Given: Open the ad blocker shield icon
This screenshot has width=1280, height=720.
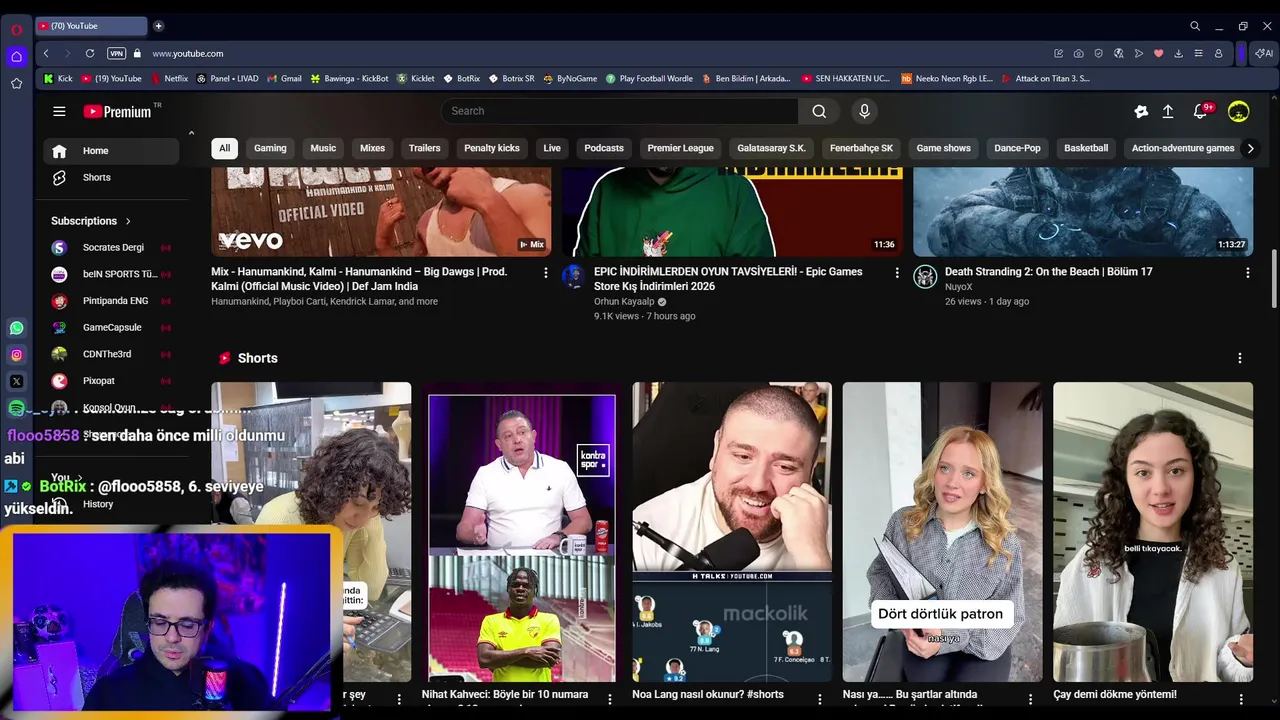Looking at the screenshot, I should tap(1098, 53).
